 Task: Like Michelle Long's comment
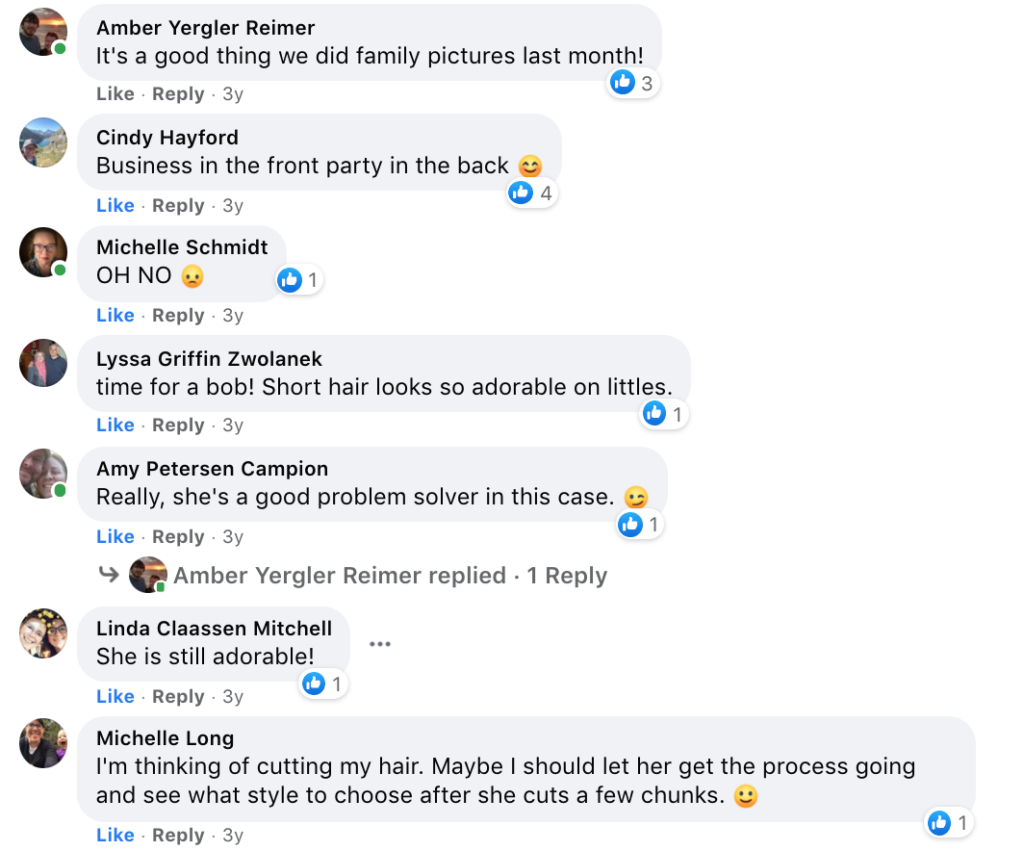coord(115,835)
